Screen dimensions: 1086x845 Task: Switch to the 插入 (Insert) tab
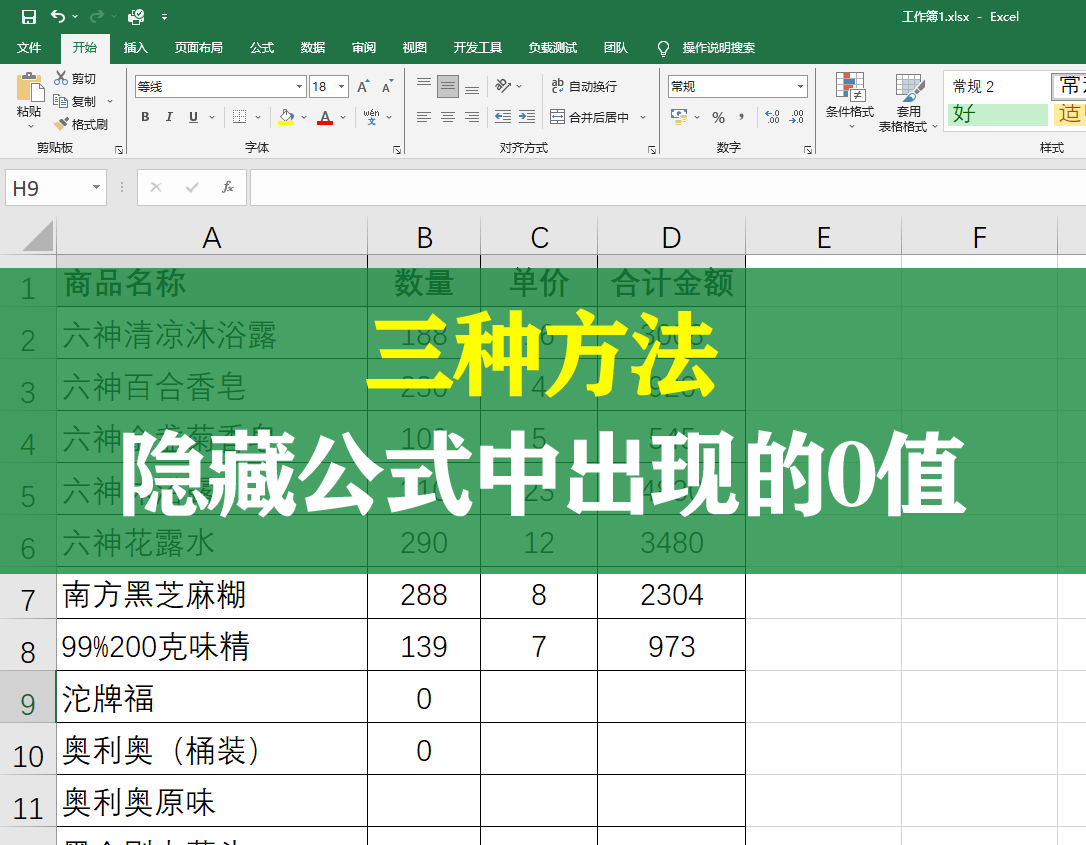tap(136, 47)
